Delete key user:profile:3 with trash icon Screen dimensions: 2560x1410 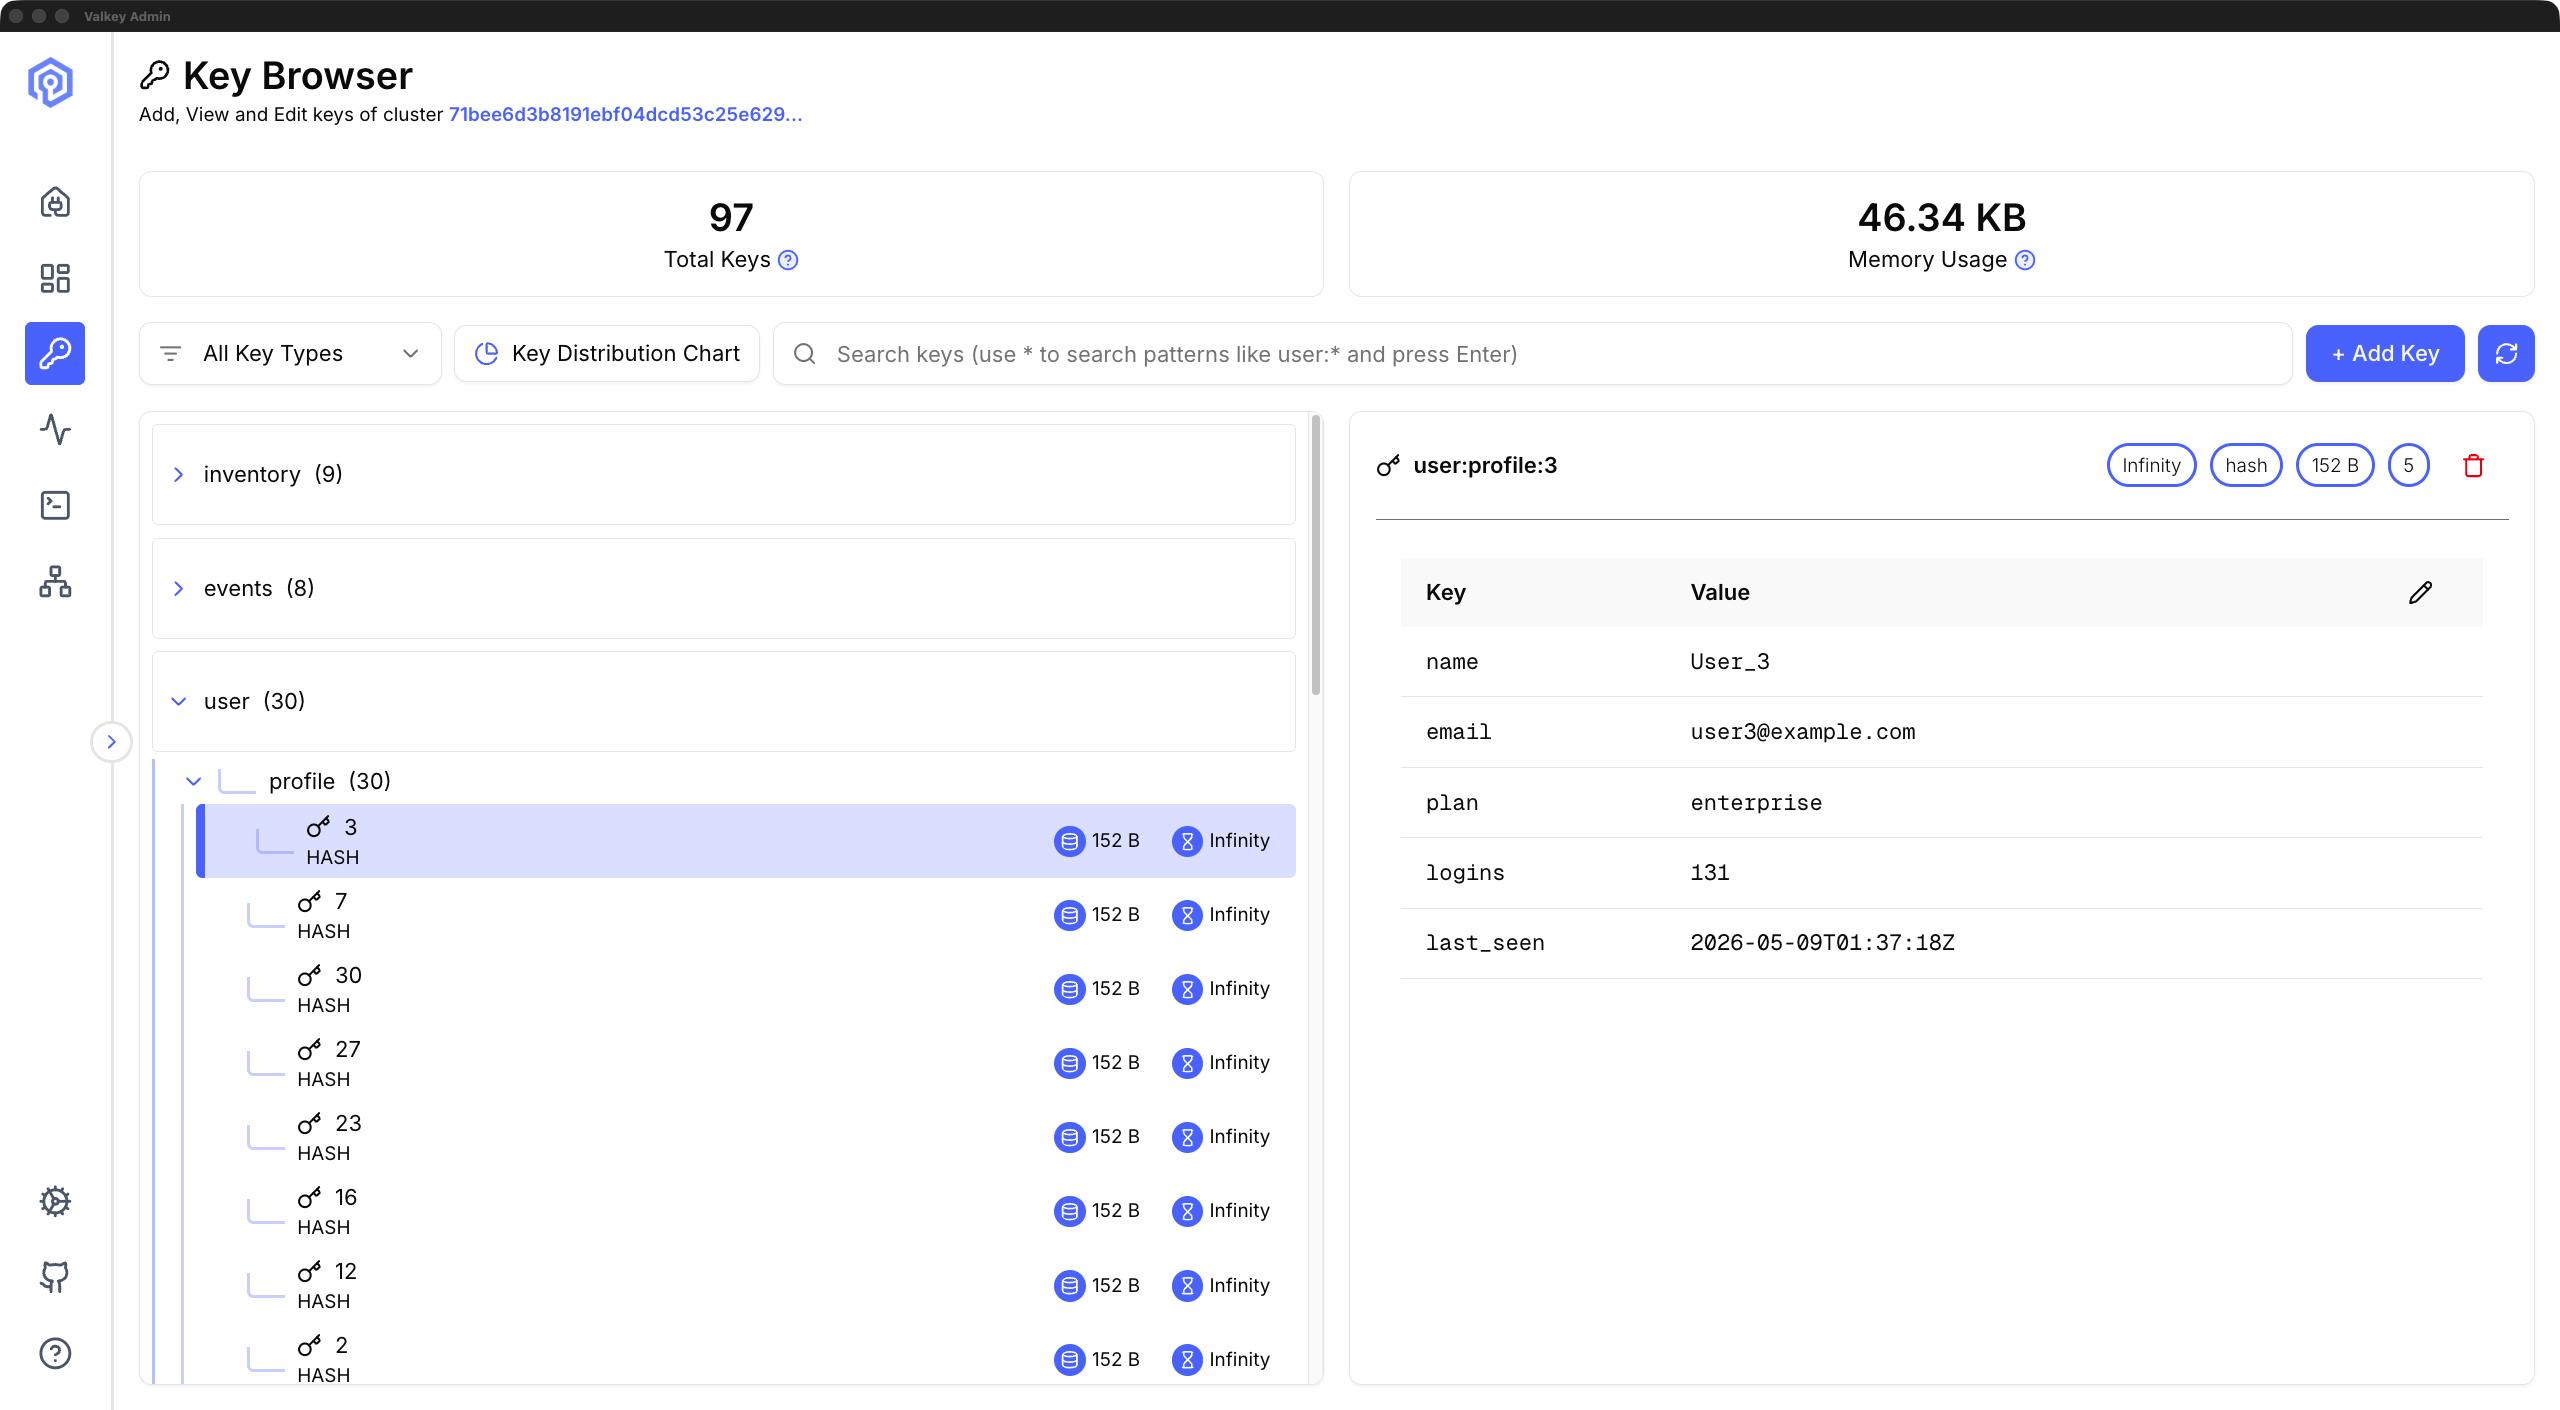coord(2474,466)
